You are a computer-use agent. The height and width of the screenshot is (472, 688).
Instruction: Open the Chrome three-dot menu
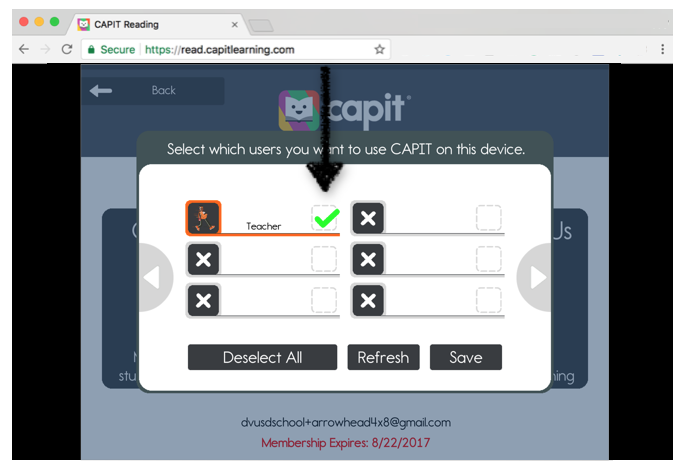pos(663,49)
